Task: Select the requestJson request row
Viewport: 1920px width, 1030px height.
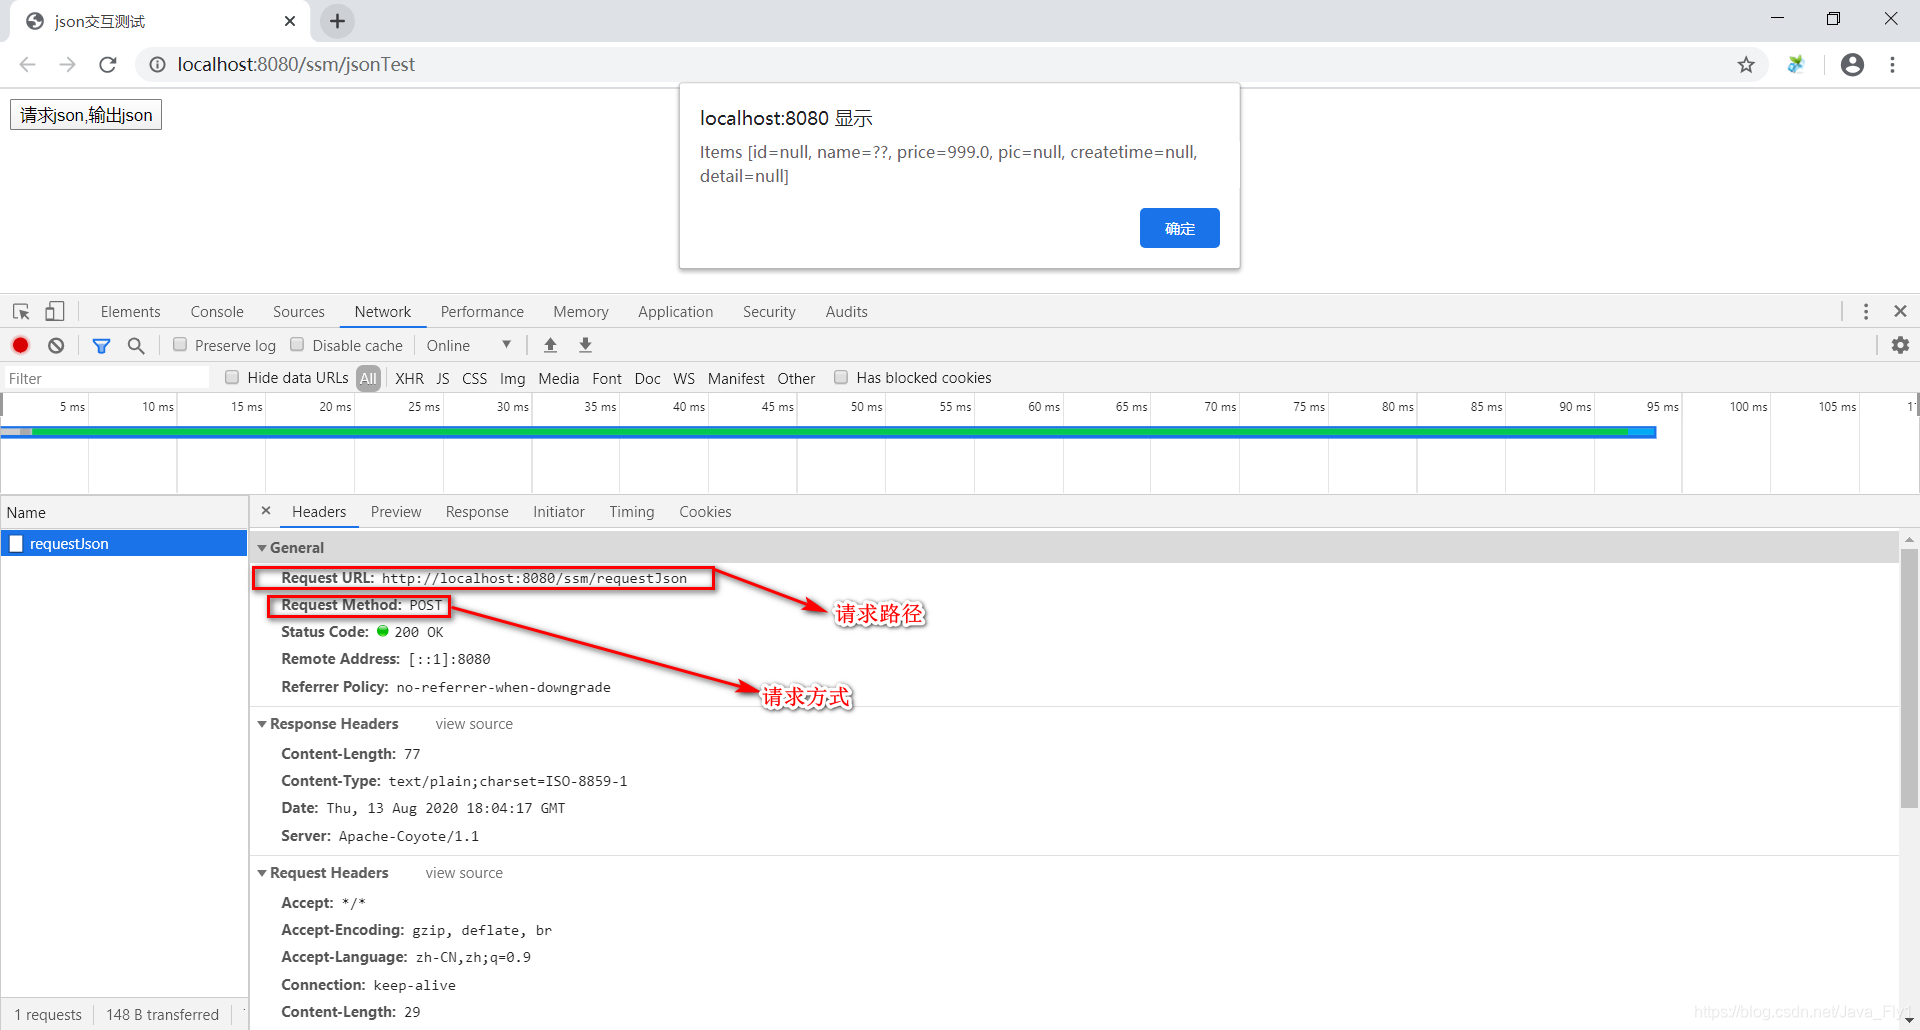Action: coord(124,543)
